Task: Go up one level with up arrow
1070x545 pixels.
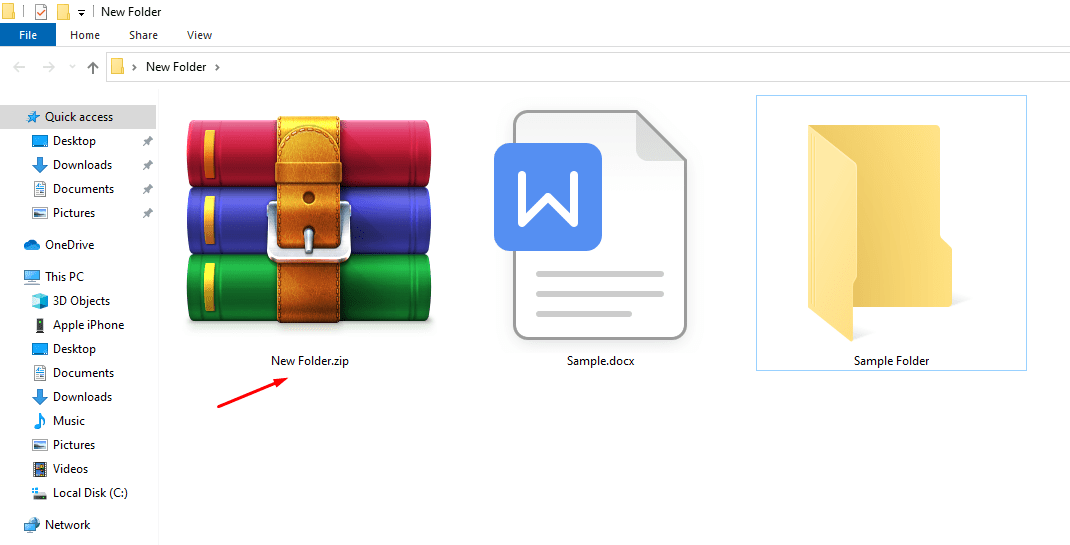Action: tap(93, 67)
